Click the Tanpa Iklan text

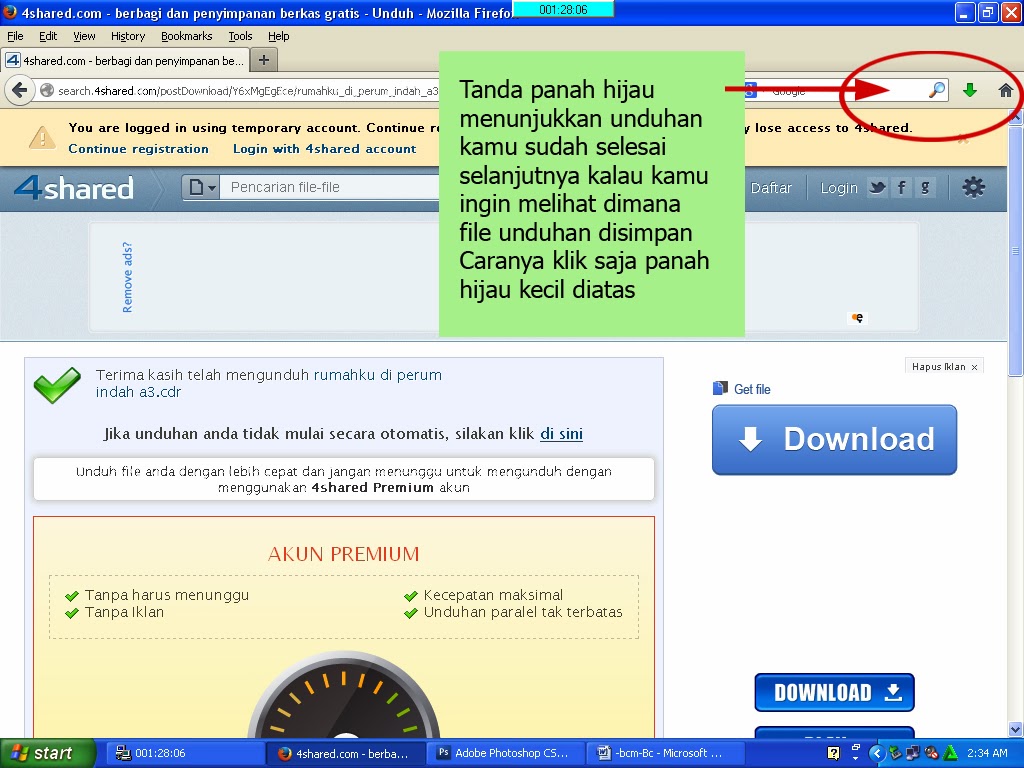point(124,612)
